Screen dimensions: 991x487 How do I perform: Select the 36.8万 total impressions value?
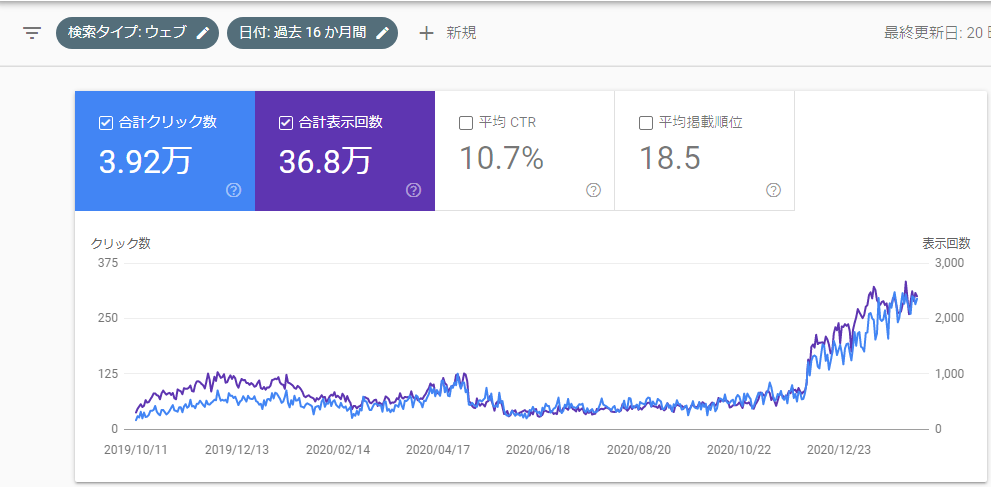[325, 161]
